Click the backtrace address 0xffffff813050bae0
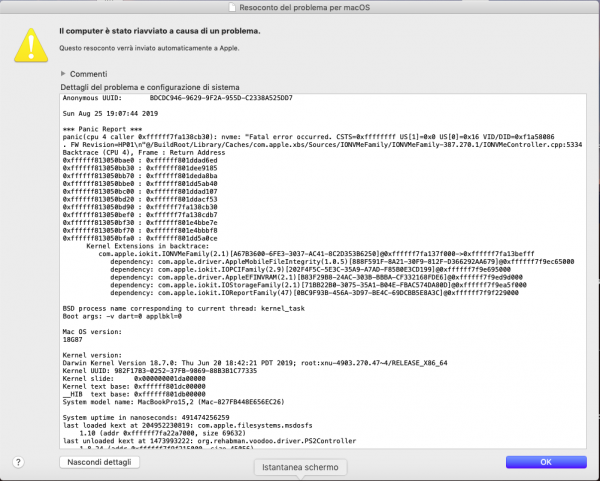Screen dimensions: 600x481 click(98, 160)
